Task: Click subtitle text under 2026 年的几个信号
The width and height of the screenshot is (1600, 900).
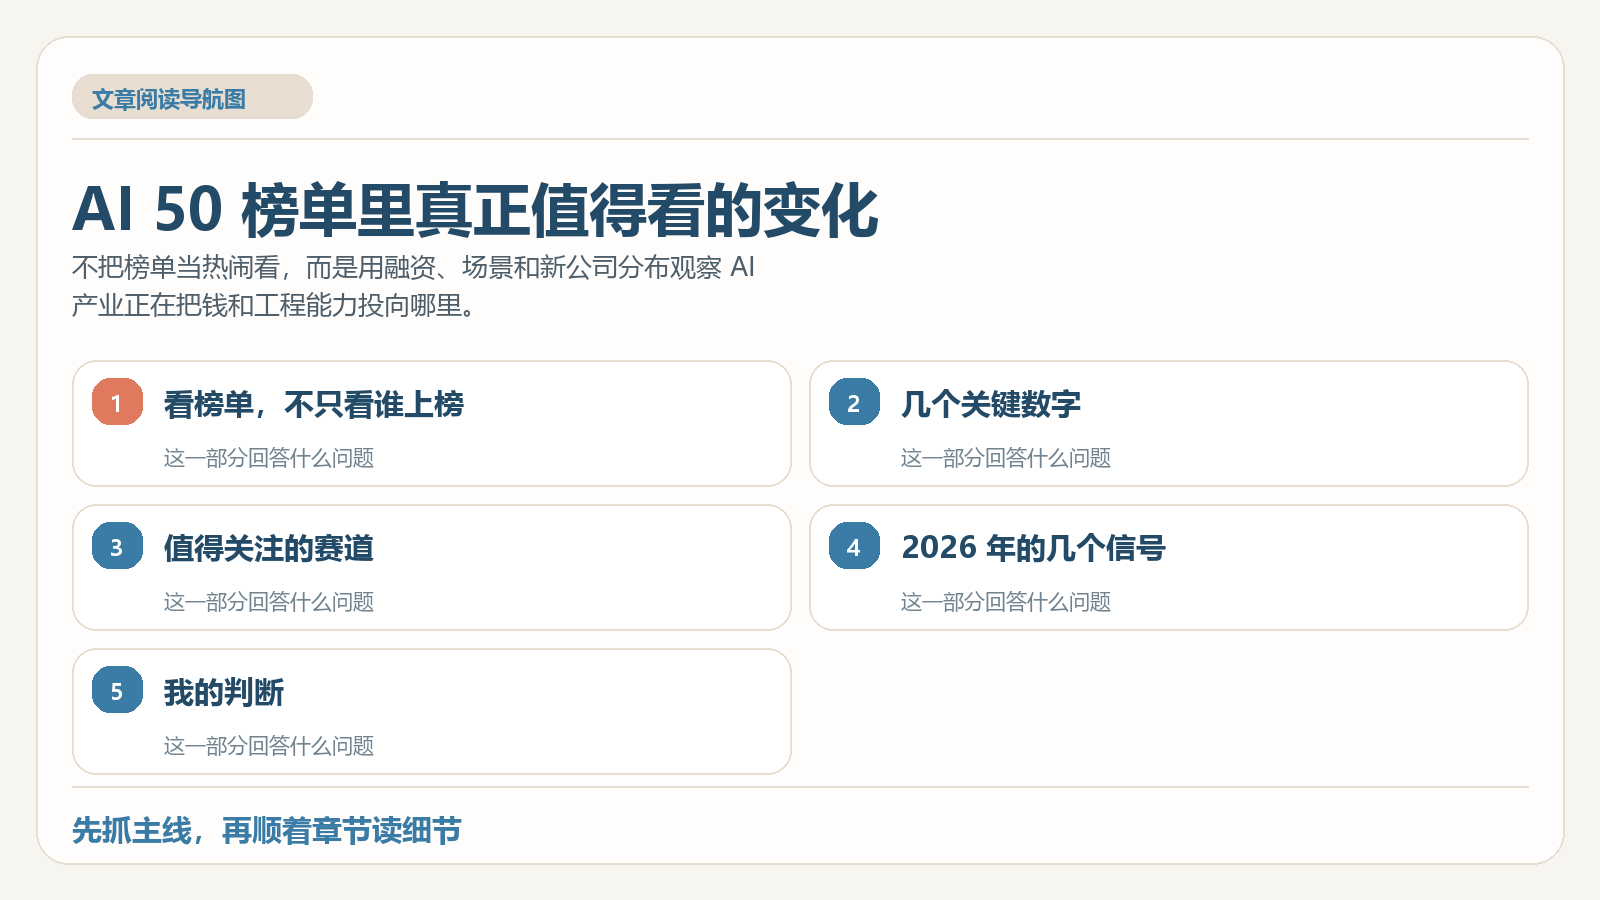Action: point(1006,602)
